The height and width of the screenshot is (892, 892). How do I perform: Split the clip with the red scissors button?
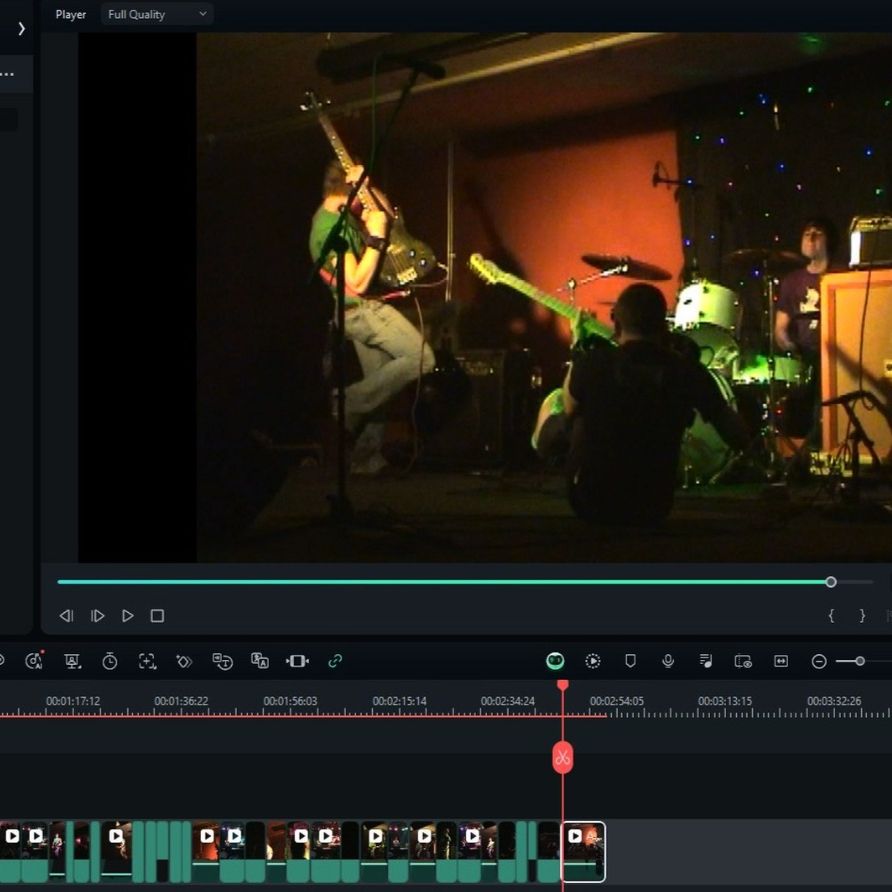tap(563, 758)
